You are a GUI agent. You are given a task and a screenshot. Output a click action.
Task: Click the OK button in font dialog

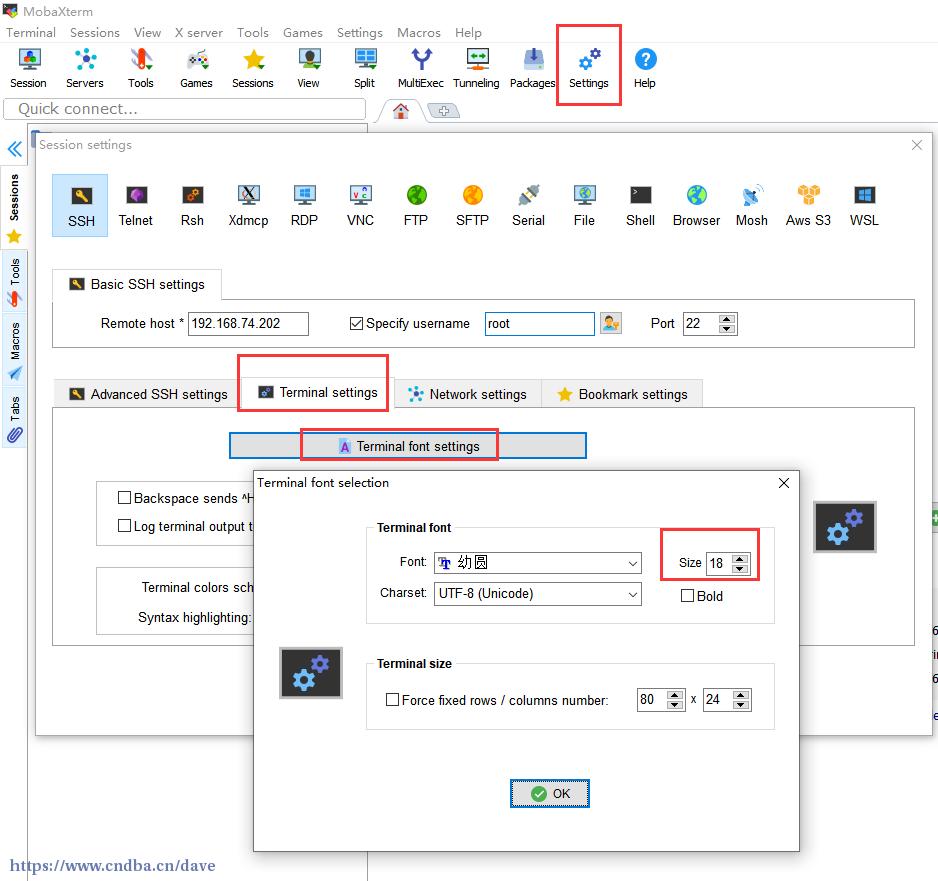pos(550,793)
